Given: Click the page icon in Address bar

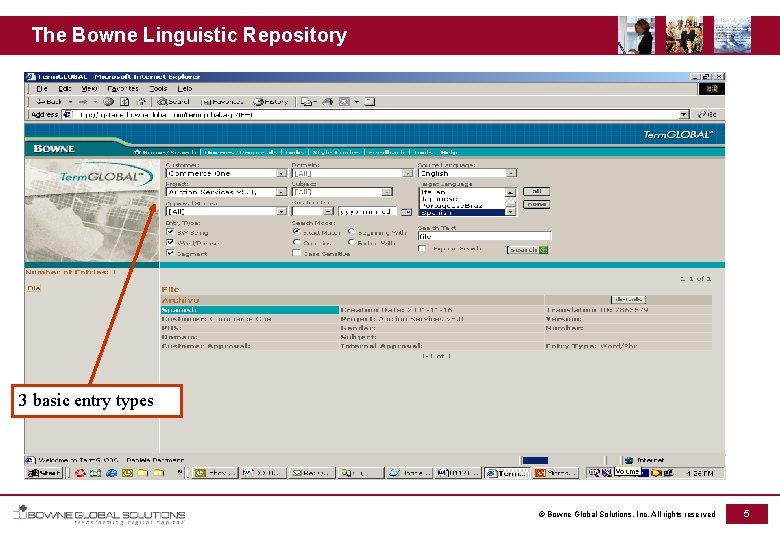Looking at the screenshot, I should tap(67, 114).
